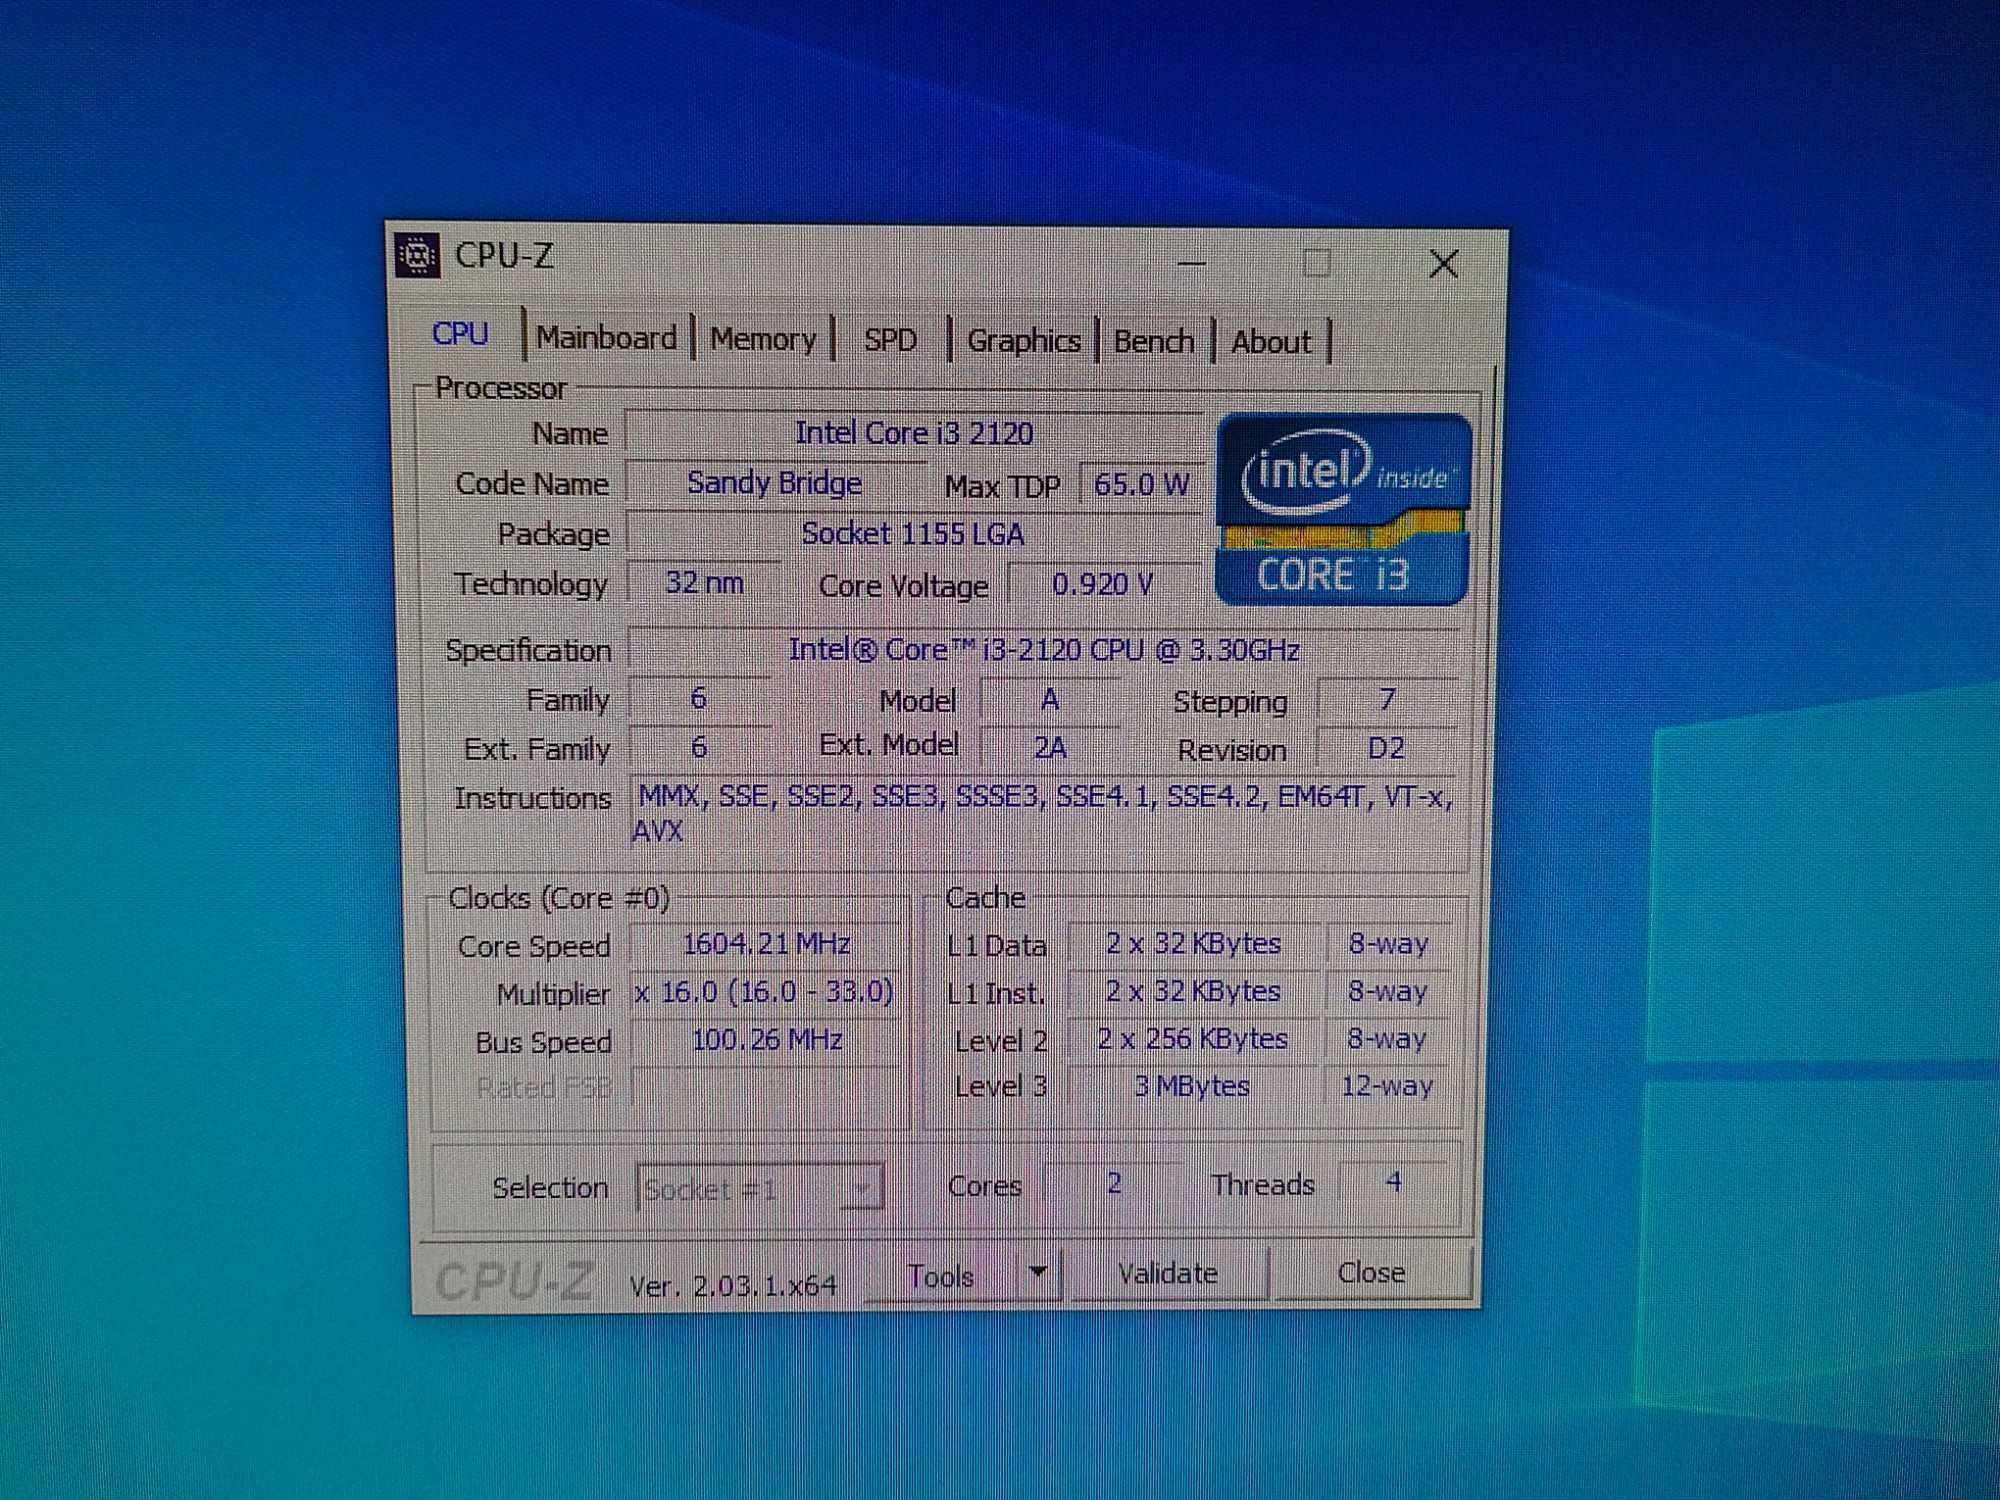Image resolution: width=2000 pixels, height=1500 pixels.
Task: Click the Intel Core i3 logo badge
Action: [x=1343, y=509]
